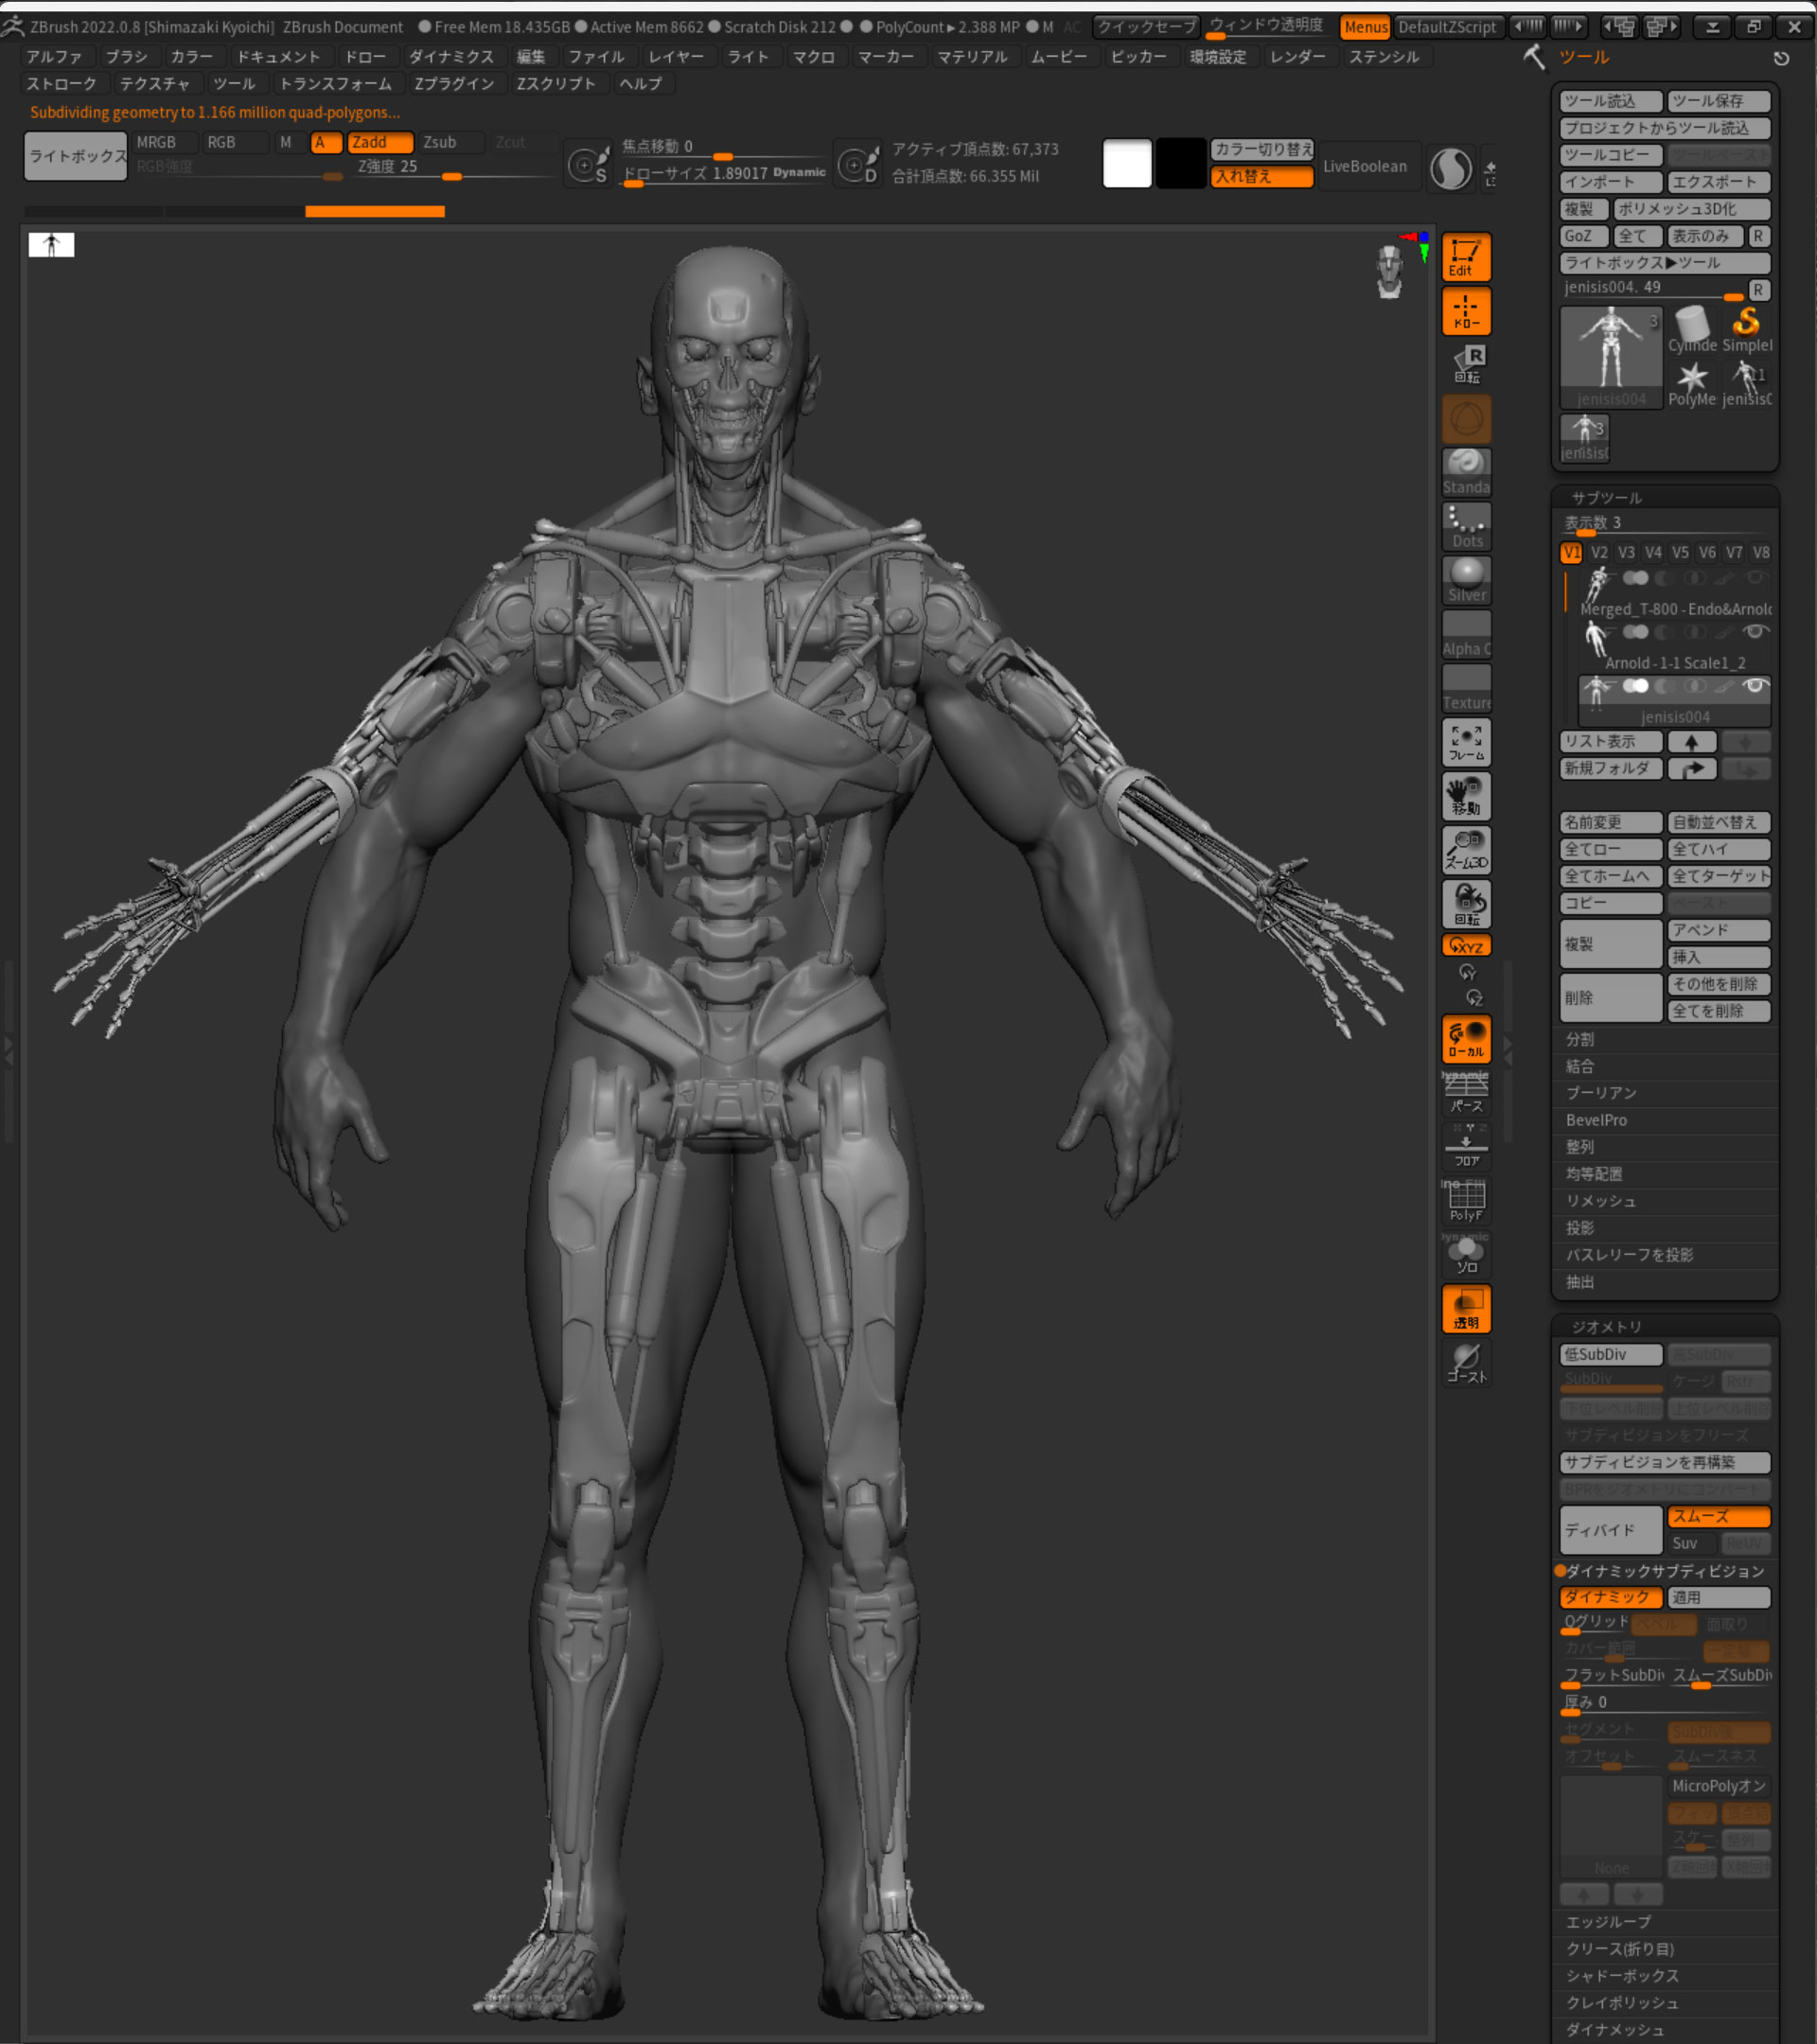1817x2044 pixels.
Task: Toggle the Dynamic (ダイナミック) subdivision button
Action: (1610, 1597)
